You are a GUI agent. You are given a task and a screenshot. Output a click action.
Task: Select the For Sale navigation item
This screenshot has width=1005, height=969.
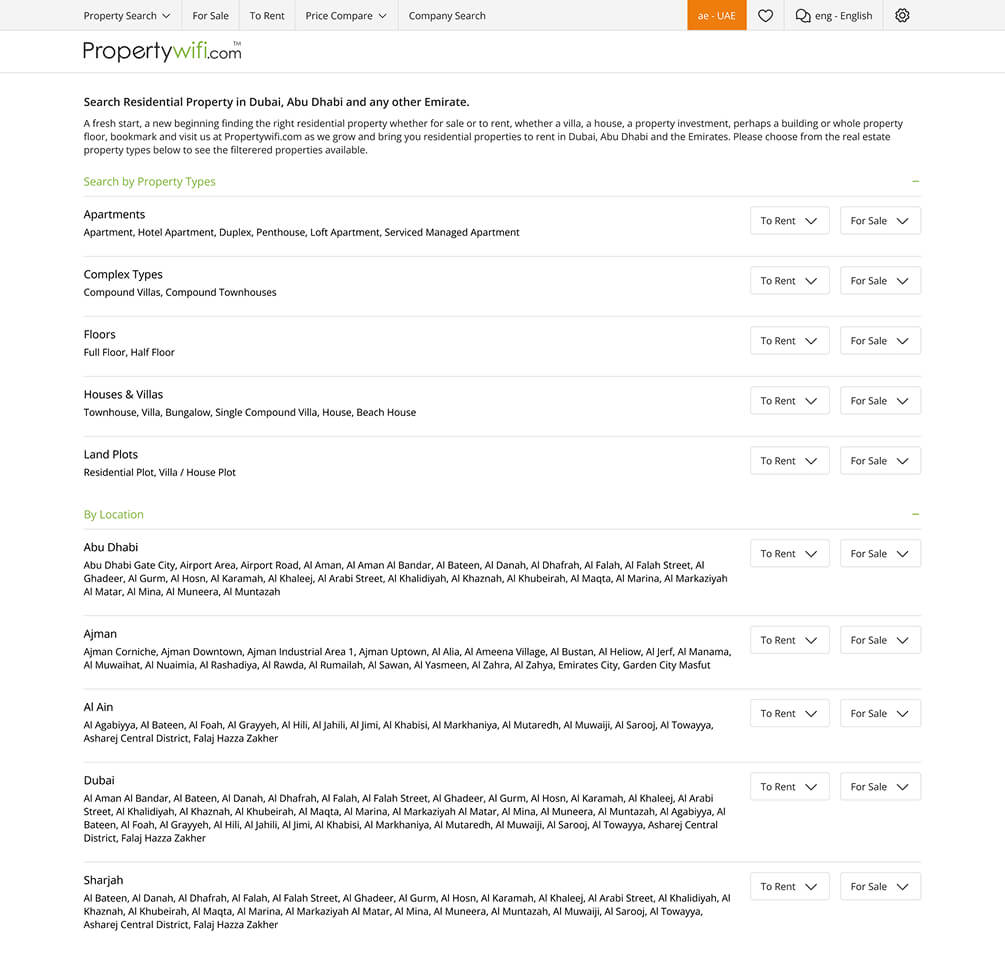click(x=210, y=16)
